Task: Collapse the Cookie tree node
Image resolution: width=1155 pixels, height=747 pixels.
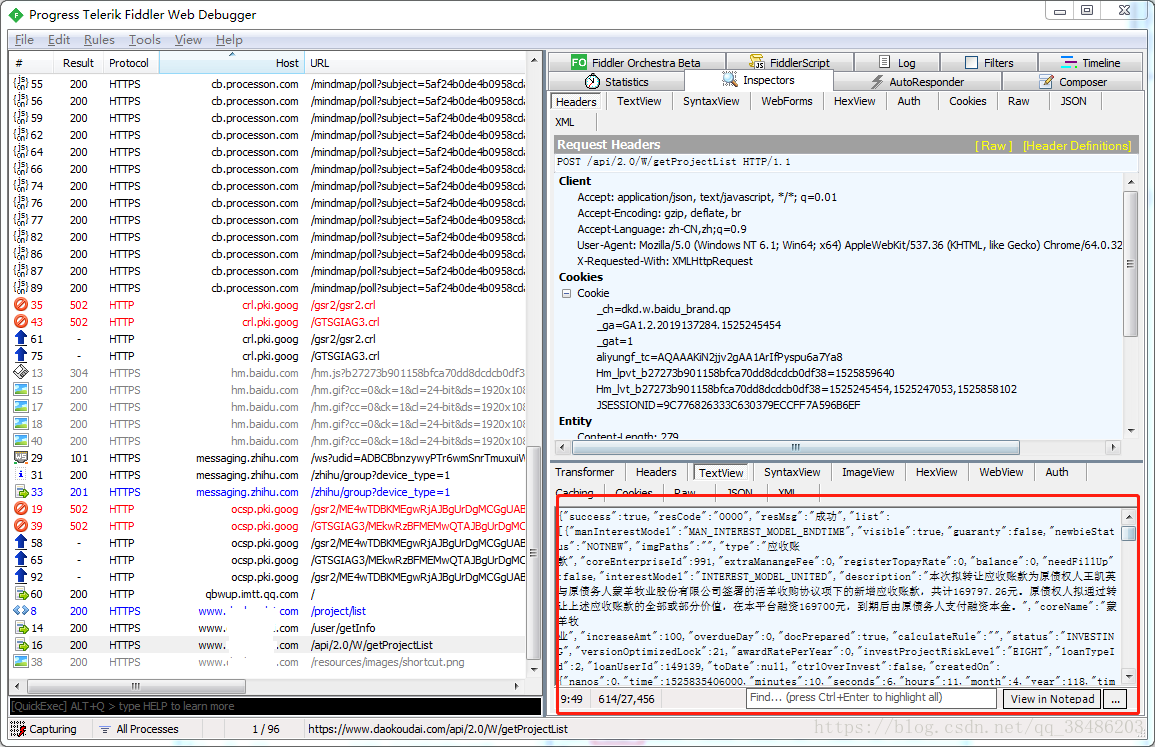Action: click(x=566, y=292)
